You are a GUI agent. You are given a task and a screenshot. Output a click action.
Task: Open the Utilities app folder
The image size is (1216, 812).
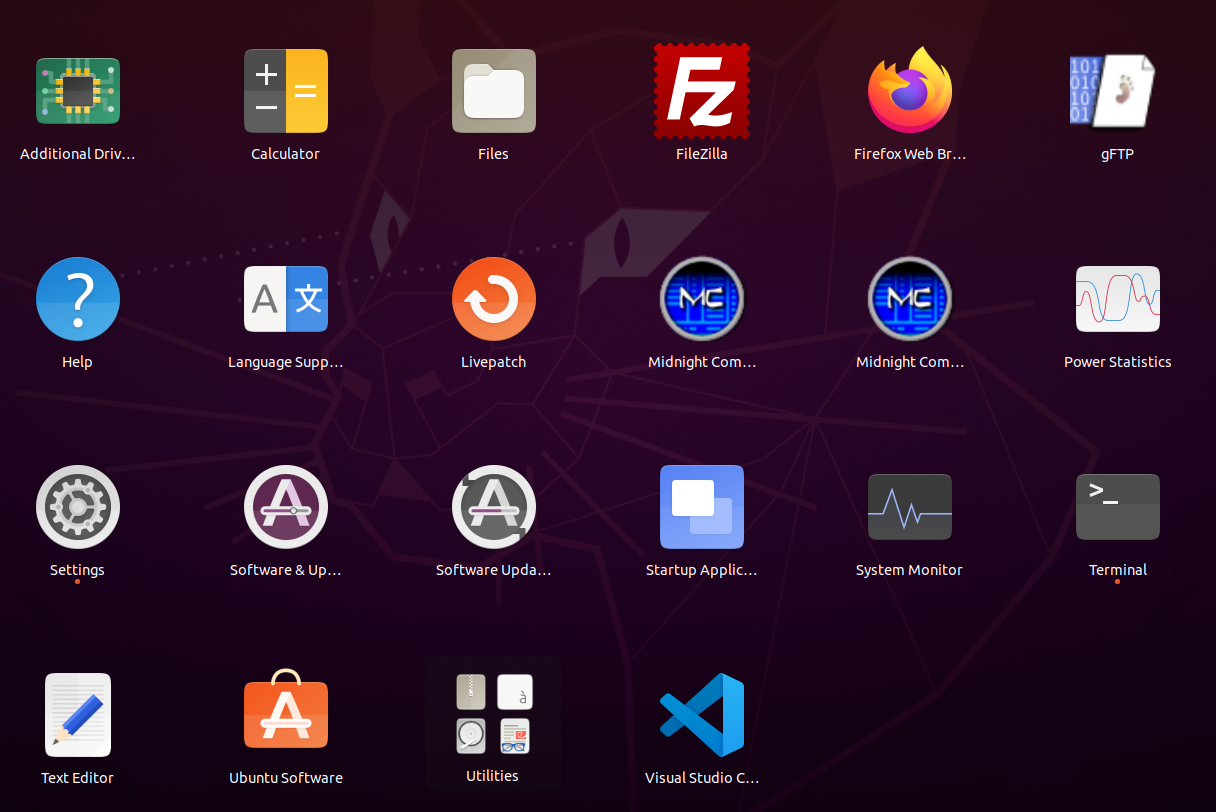(x=493, y=722)
